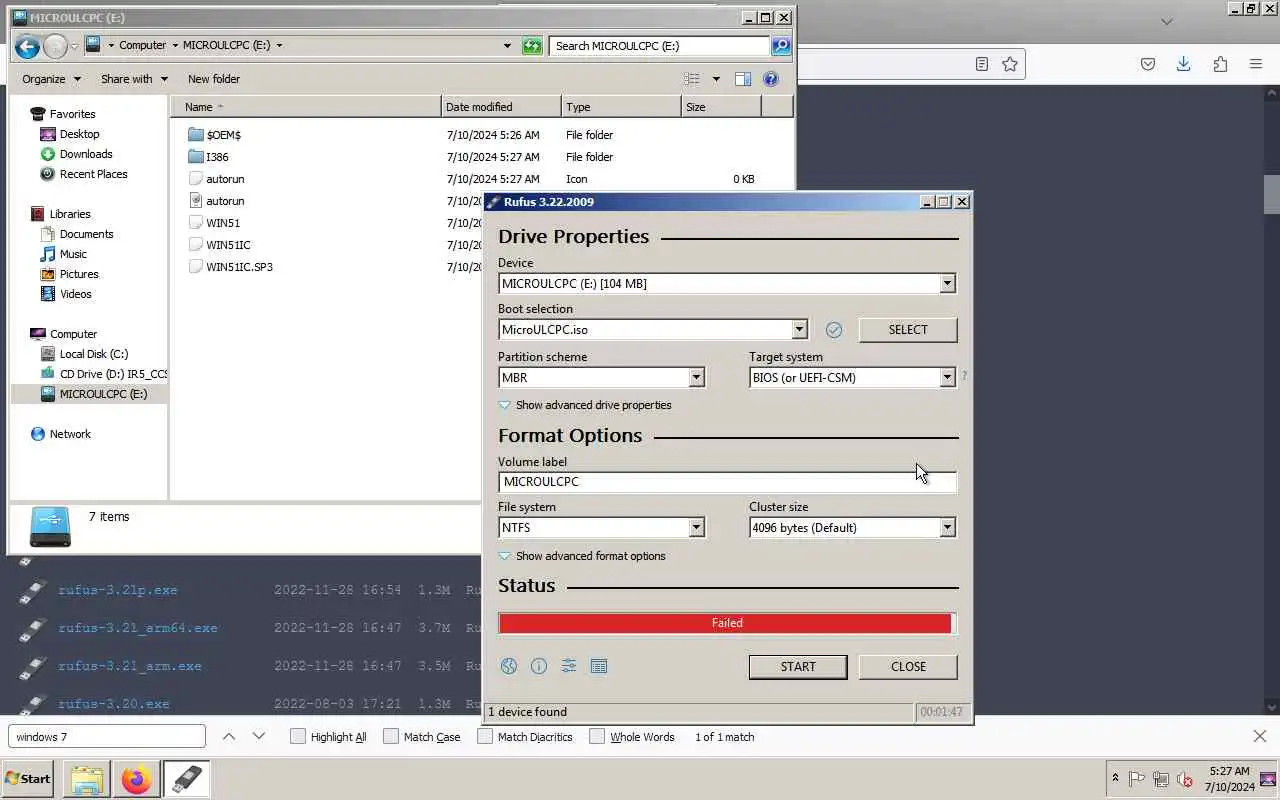This screenshot has height=800, width=1280.
Task: Click the Volume label input field
Action: pyautogui.click(x=727, y=482)
